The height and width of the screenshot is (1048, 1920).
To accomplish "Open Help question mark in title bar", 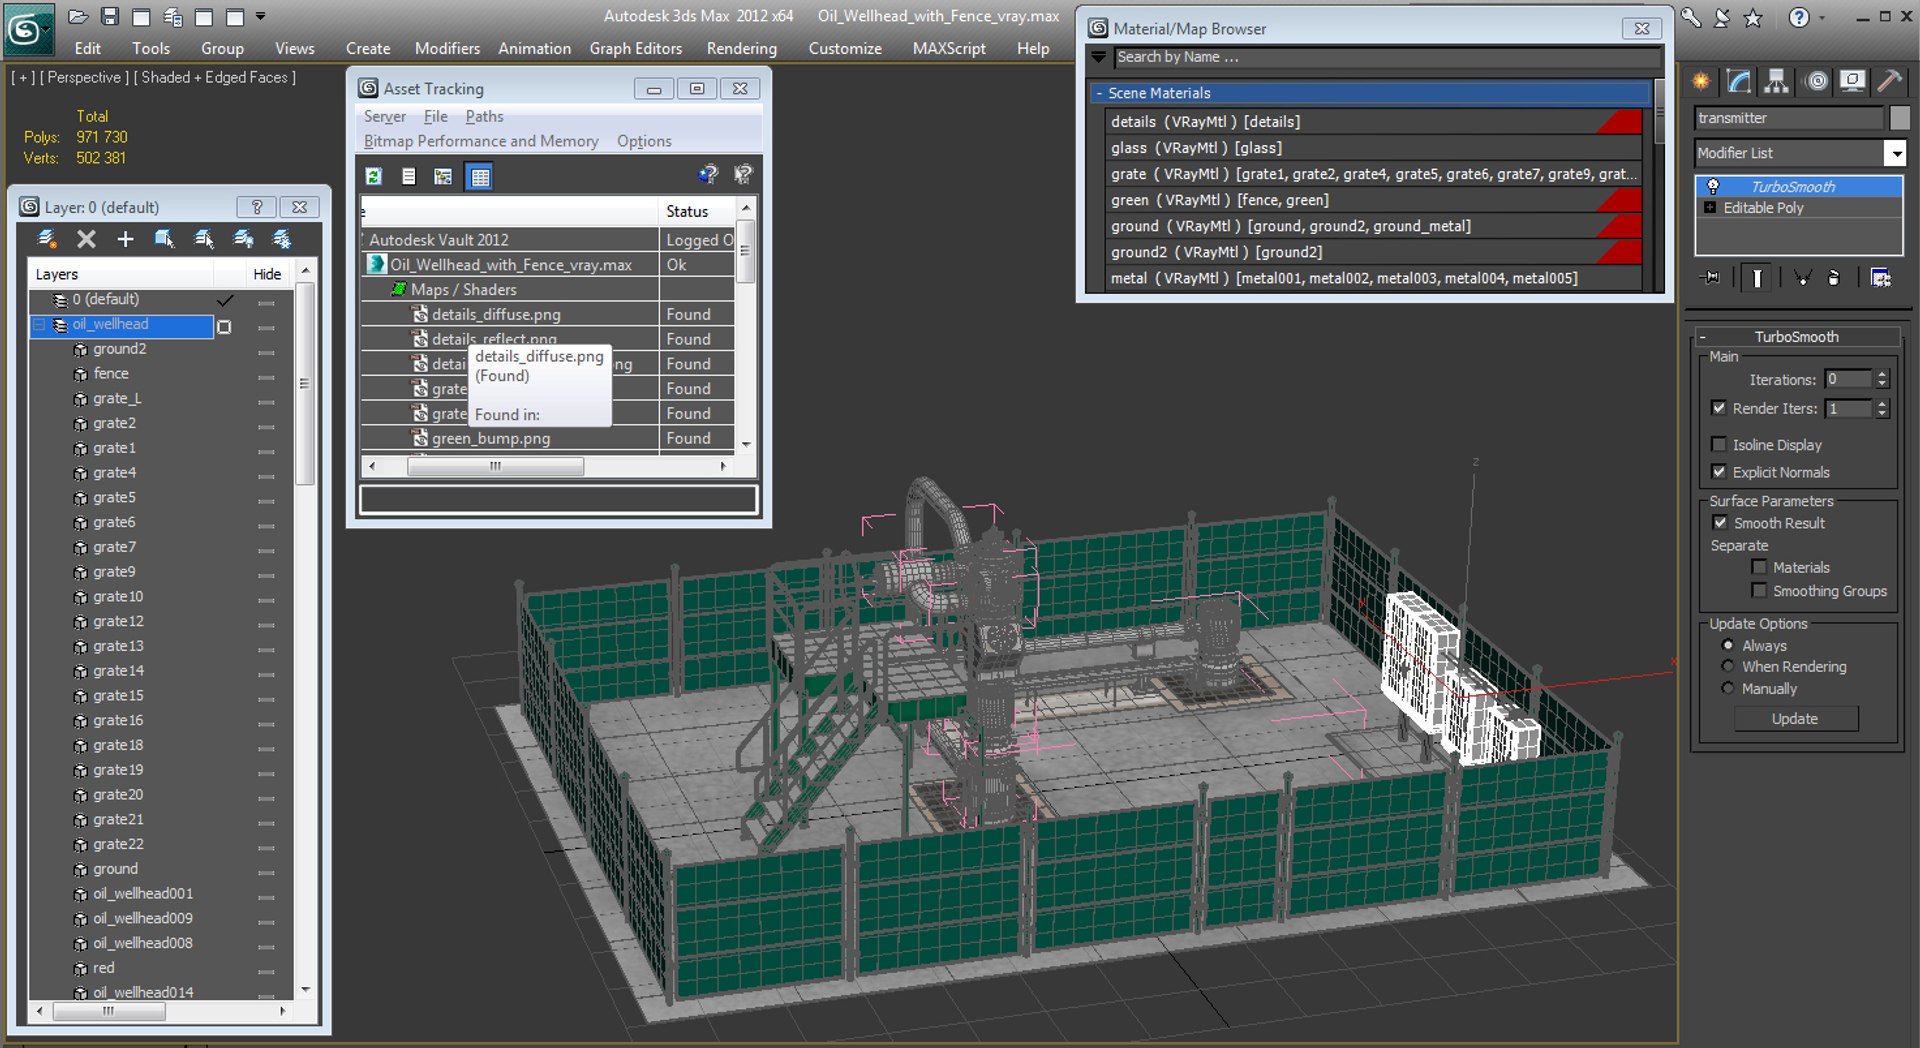I will (1798, 17).
